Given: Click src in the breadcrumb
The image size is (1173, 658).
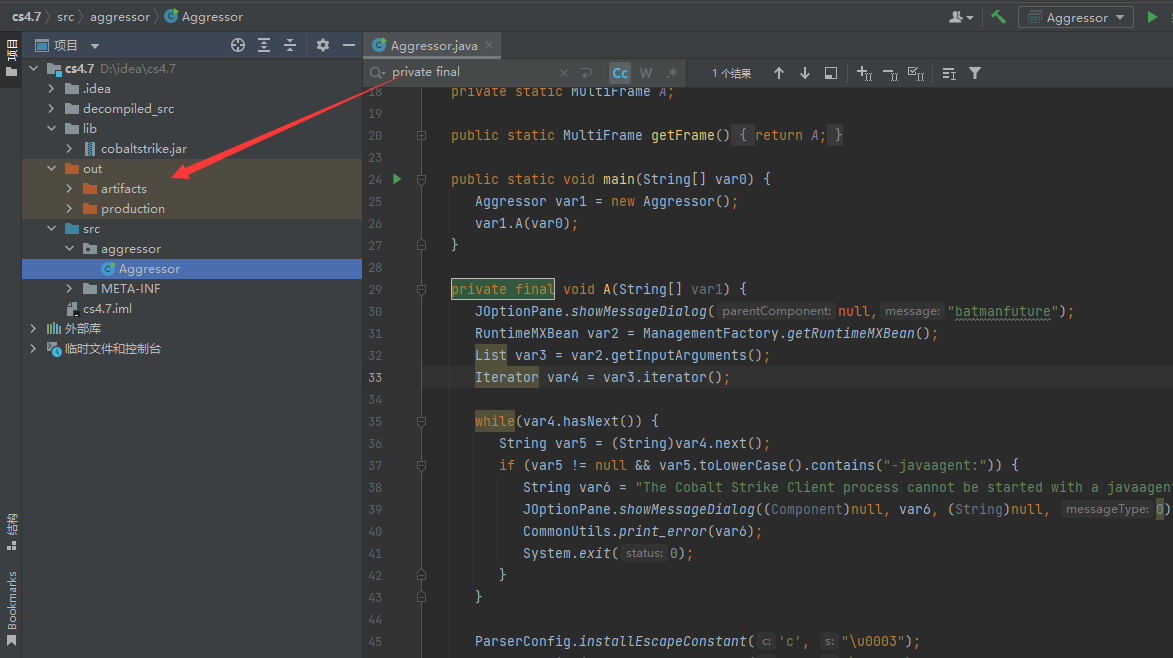Looking at the screenshot, I should (x=65, y=16).
